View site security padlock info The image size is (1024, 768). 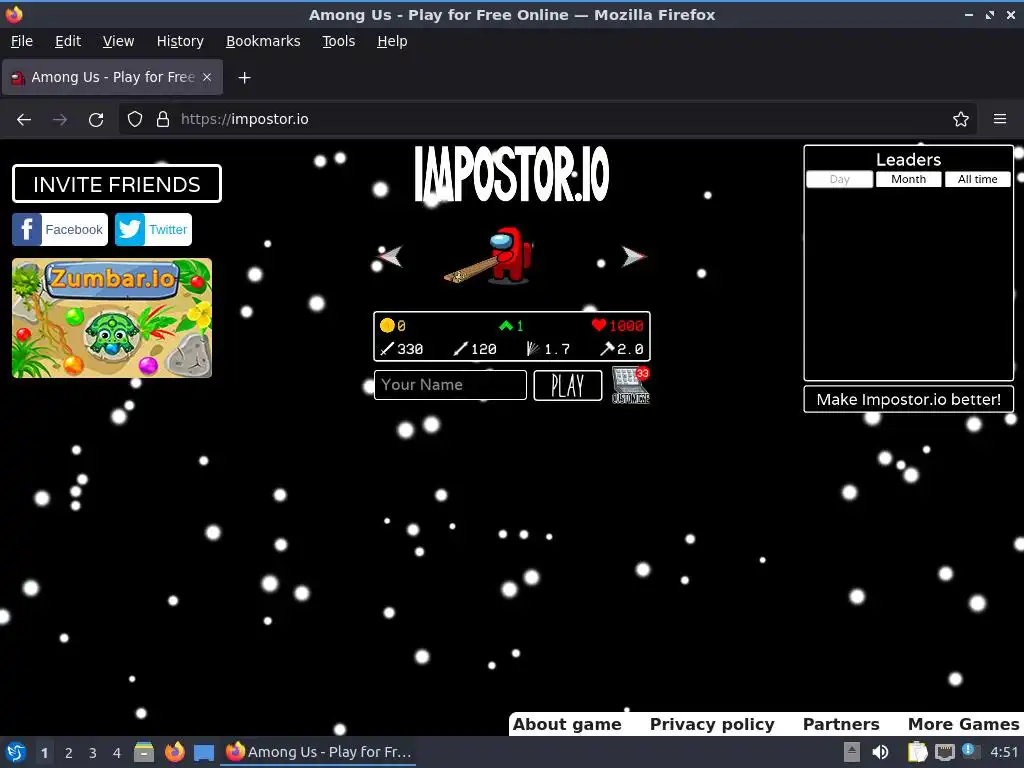[163, 119]
